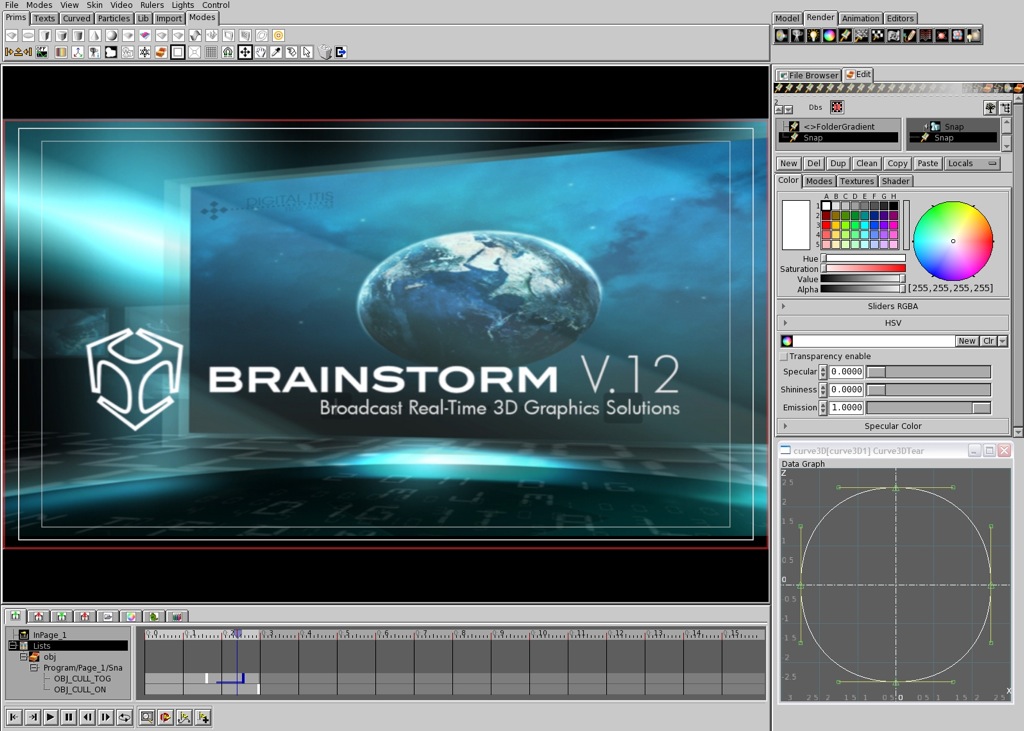This screenshot has height=731, width=1024.
Task: Select the ellipse primitive icon in Prims toolbar
Action: [x=29, y=35]
